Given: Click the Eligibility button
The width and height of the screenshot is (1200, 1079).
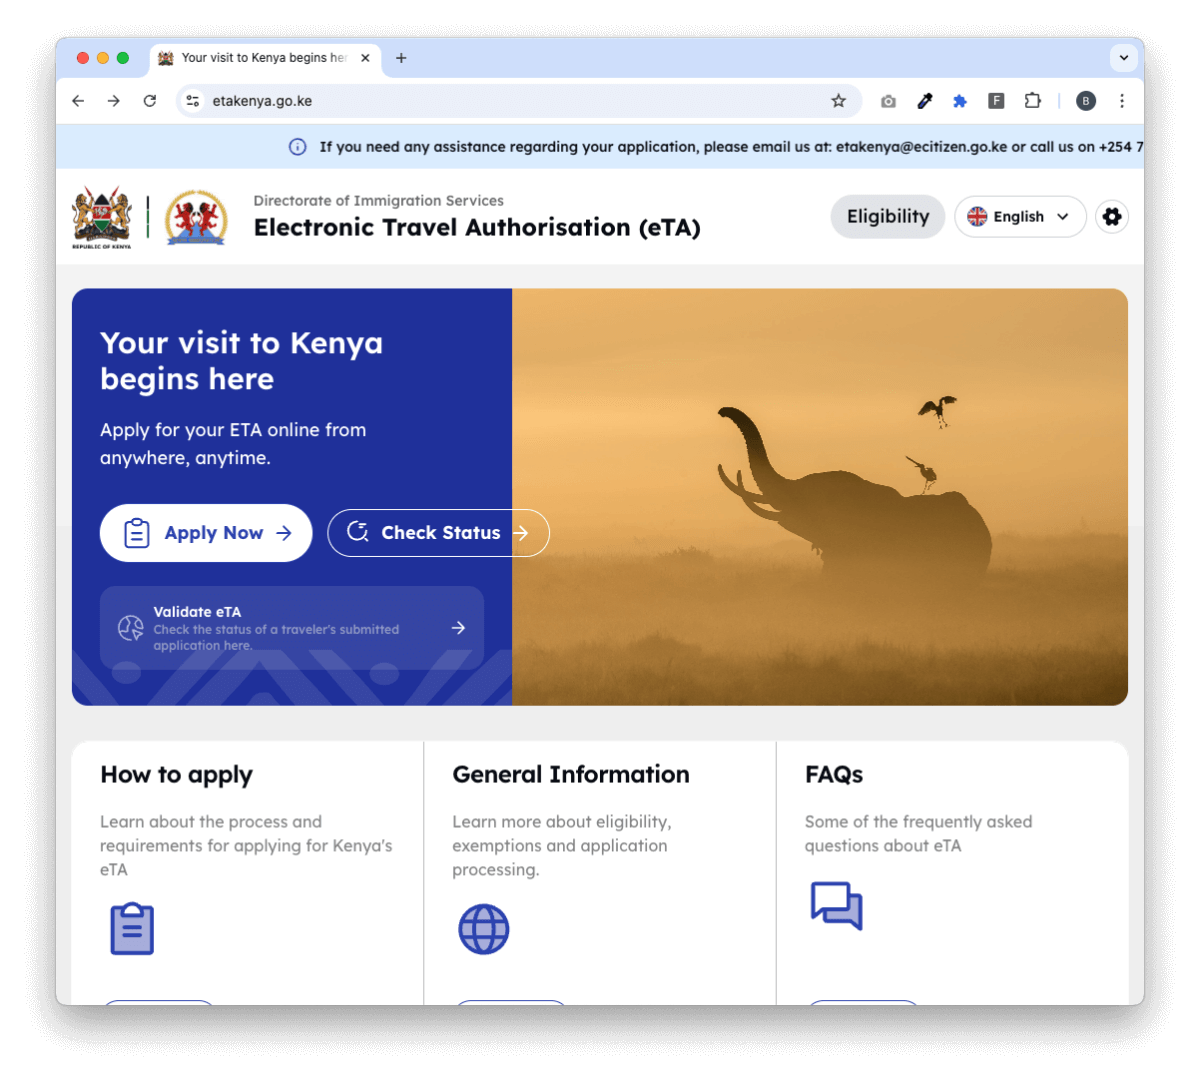Looking at the screenshot, I should coord(888,217).
